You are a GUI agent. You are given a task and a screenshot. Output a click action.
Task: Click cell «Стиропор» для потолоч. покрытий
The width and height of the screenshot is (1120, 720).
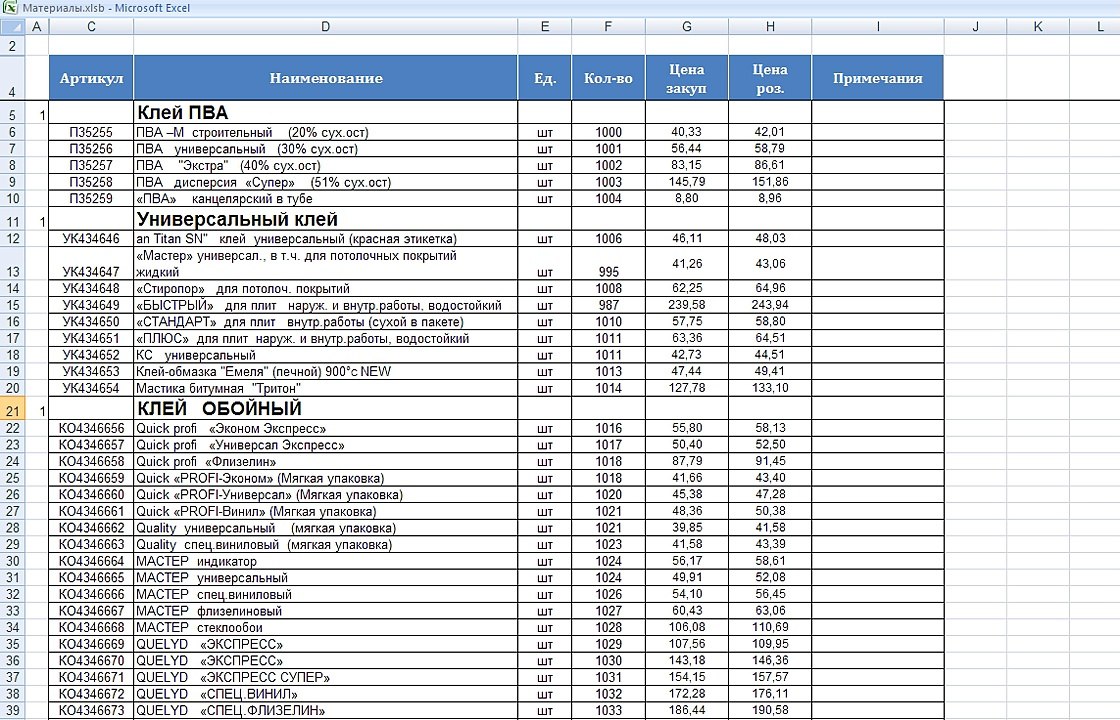326,289
